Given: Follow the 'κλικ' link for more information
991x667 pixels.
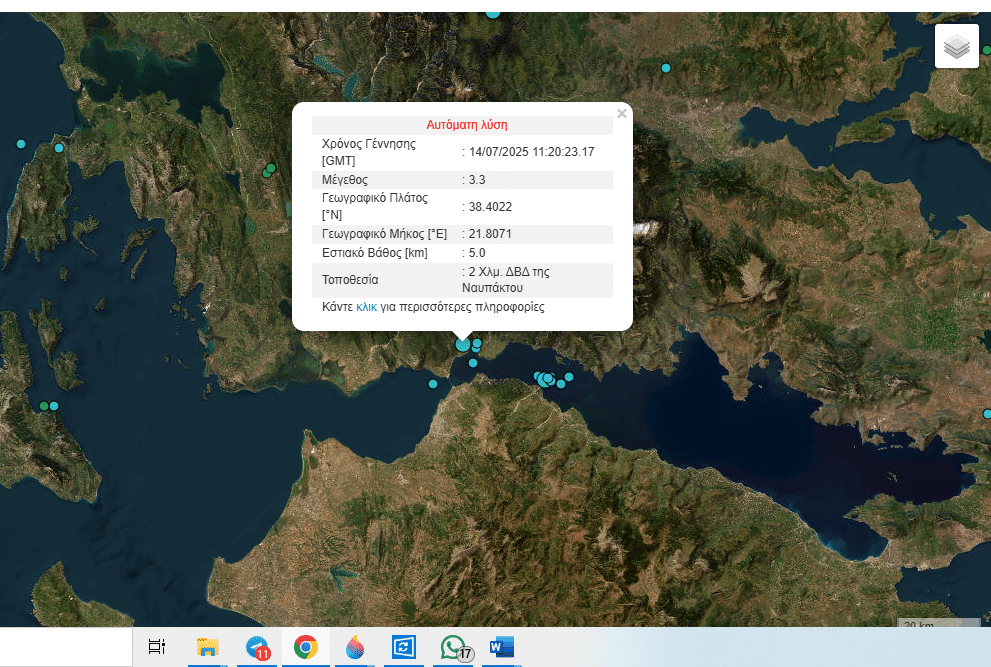Looking at the screenshot, I should tap(367, 307).
